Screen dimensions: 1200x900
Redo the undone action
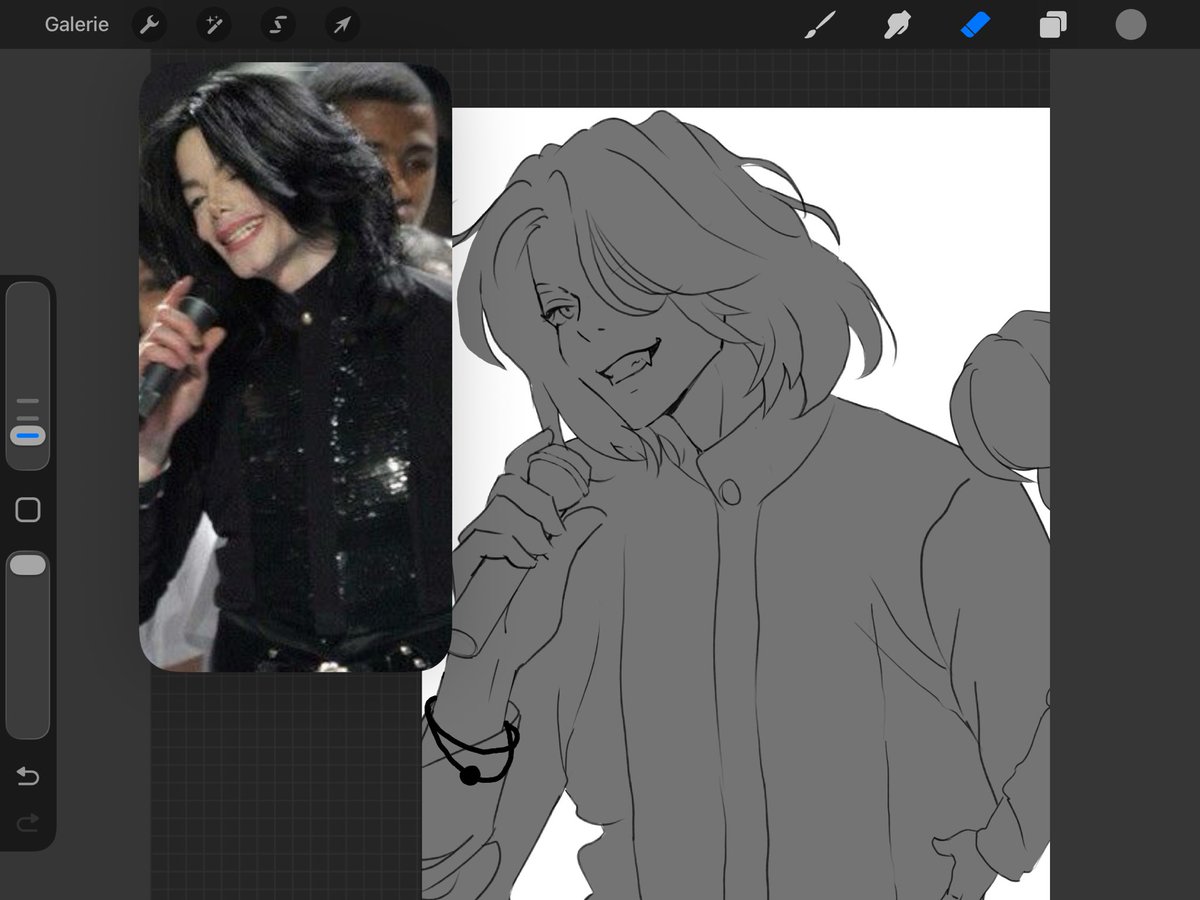(x=28, y=823)
